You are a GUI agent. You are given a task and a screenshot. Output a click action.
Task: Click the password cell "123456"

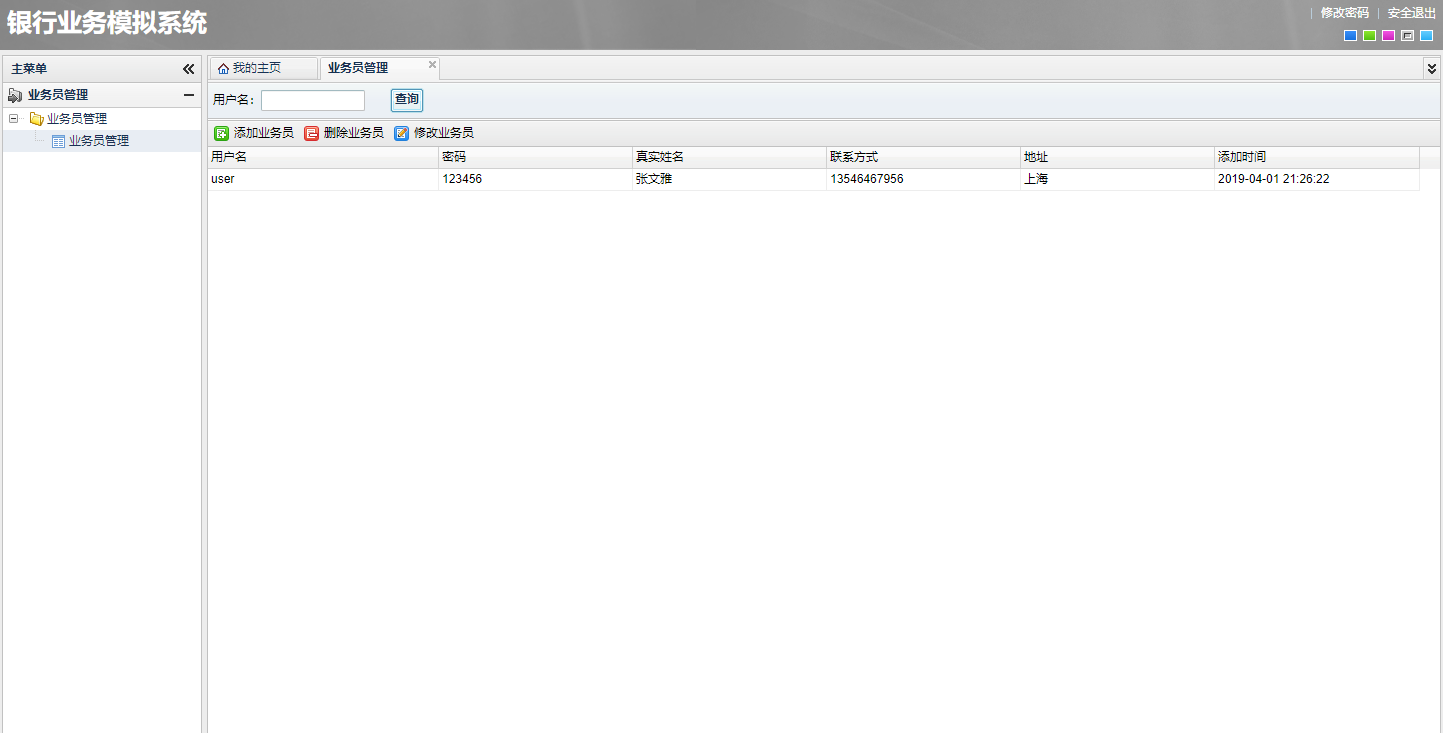(x=535, y=180)
